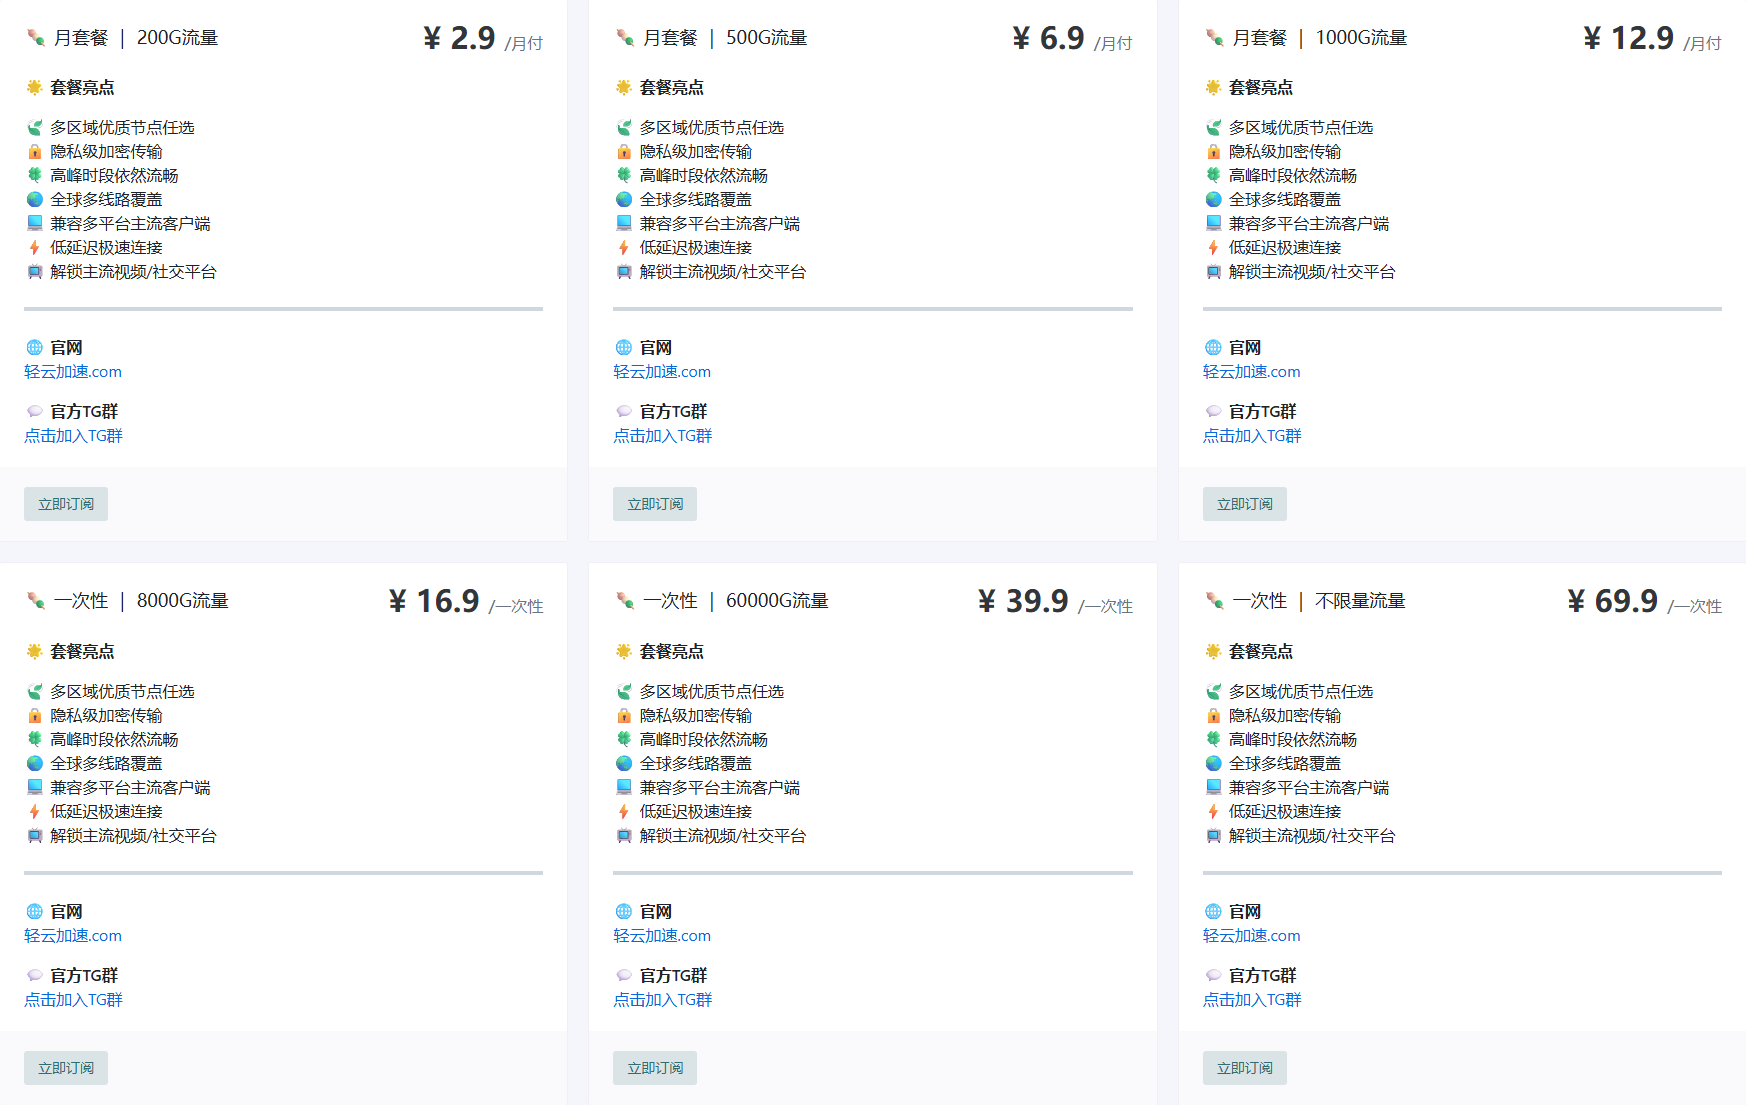Click the clover icon beside 高峰时段依然流畅 in 不限量流量 card
The height and width of the screenshot is (1105, 1746).
tap(1213, 739)
